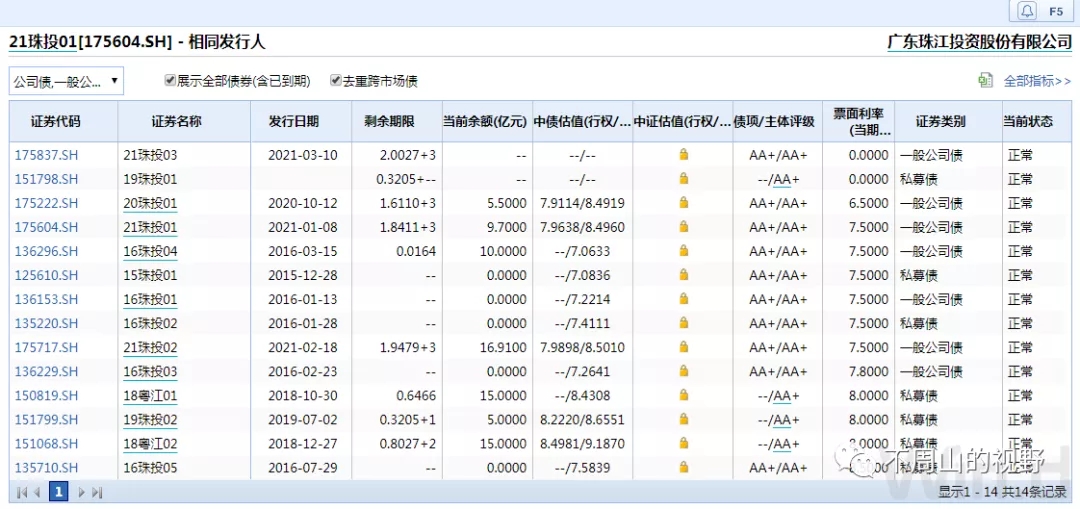Viewport: 1080px width, 509px height.
Task: Open security code 175717.SH
Action: point(47,348)
